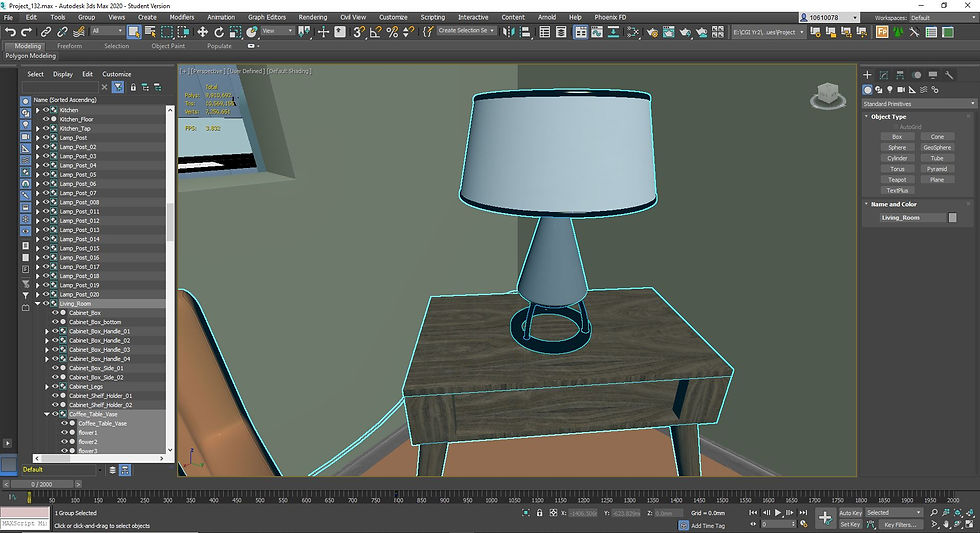Open the selection filter All dropdown
This screenshot has width=980, height=533.
click(107, 31)
